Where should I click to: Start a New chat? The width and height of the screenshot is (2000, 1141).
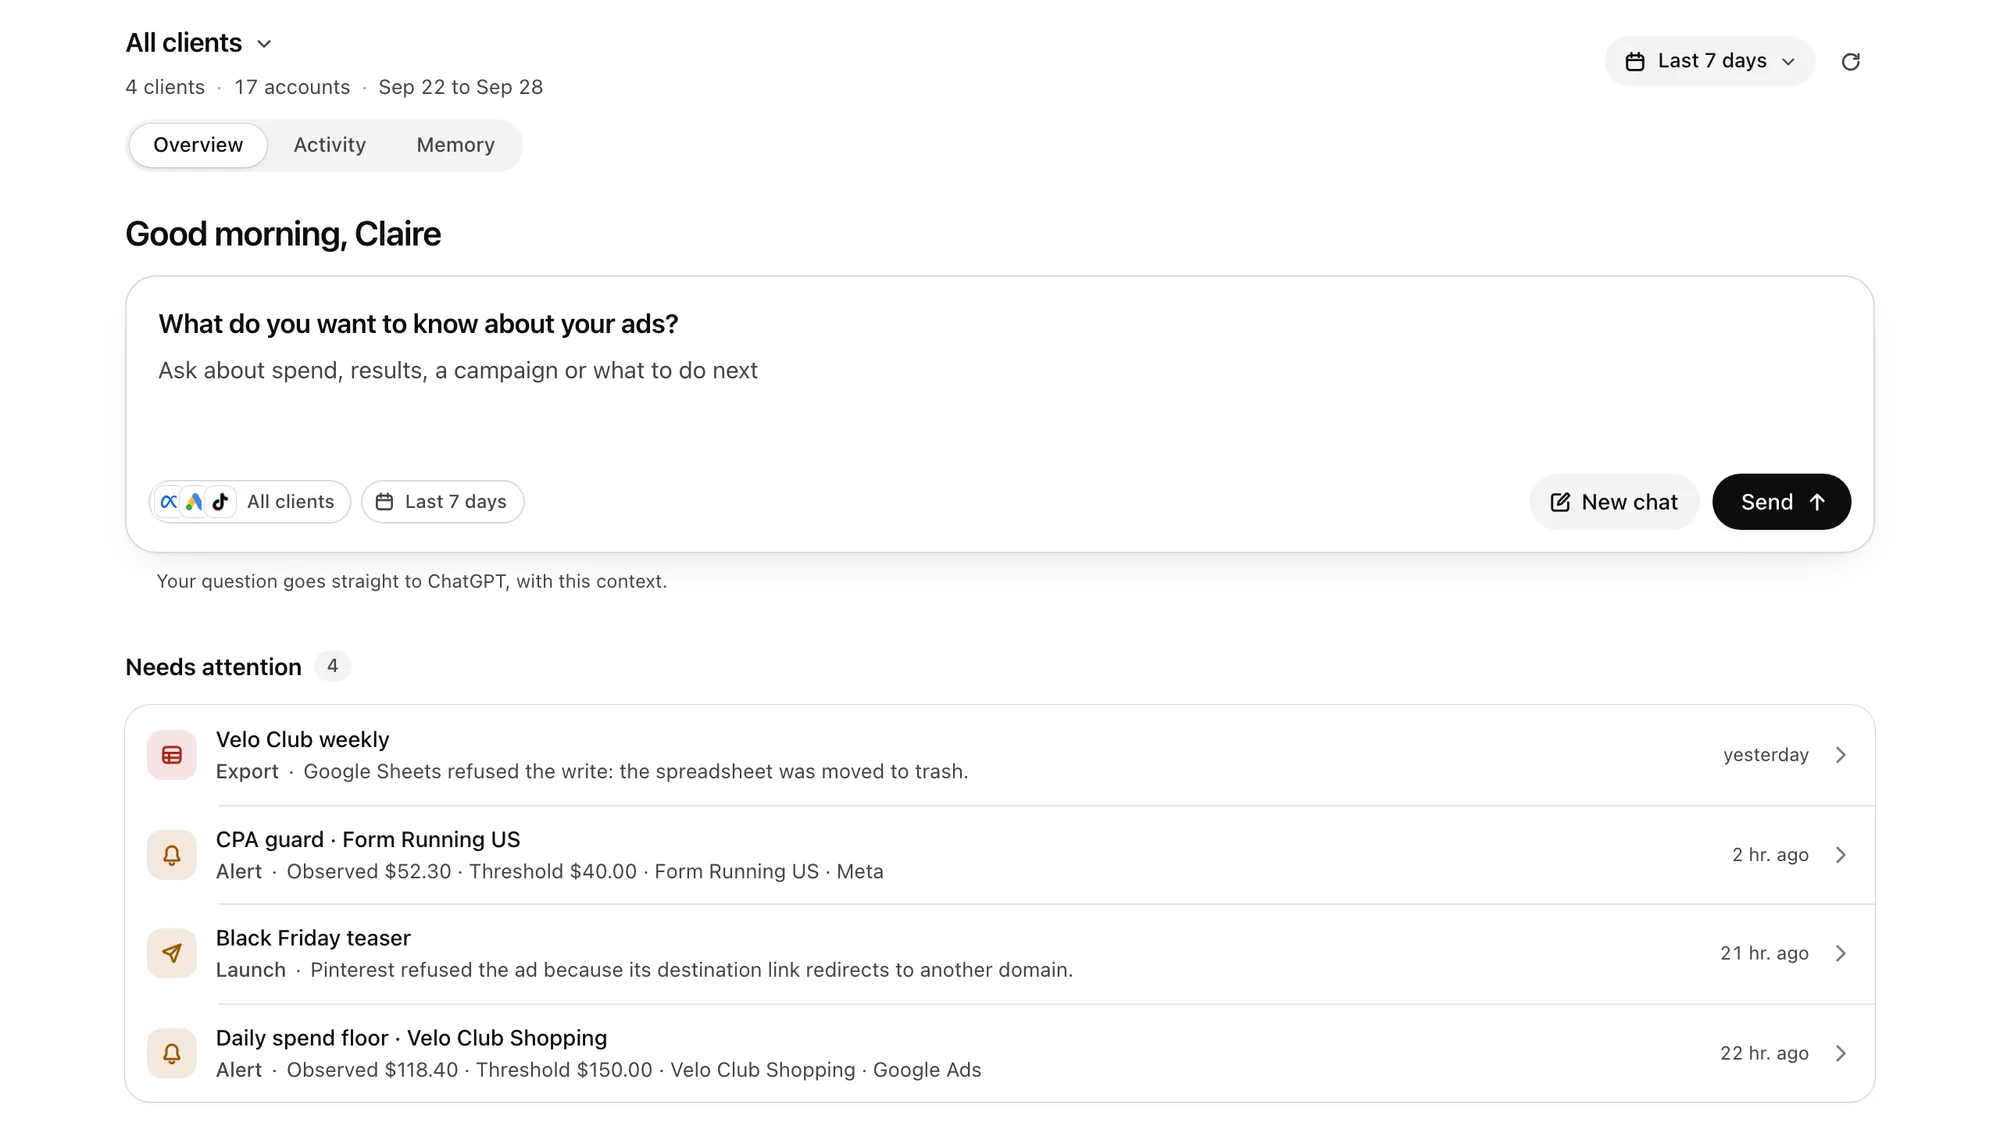[x=1613, y=502]
